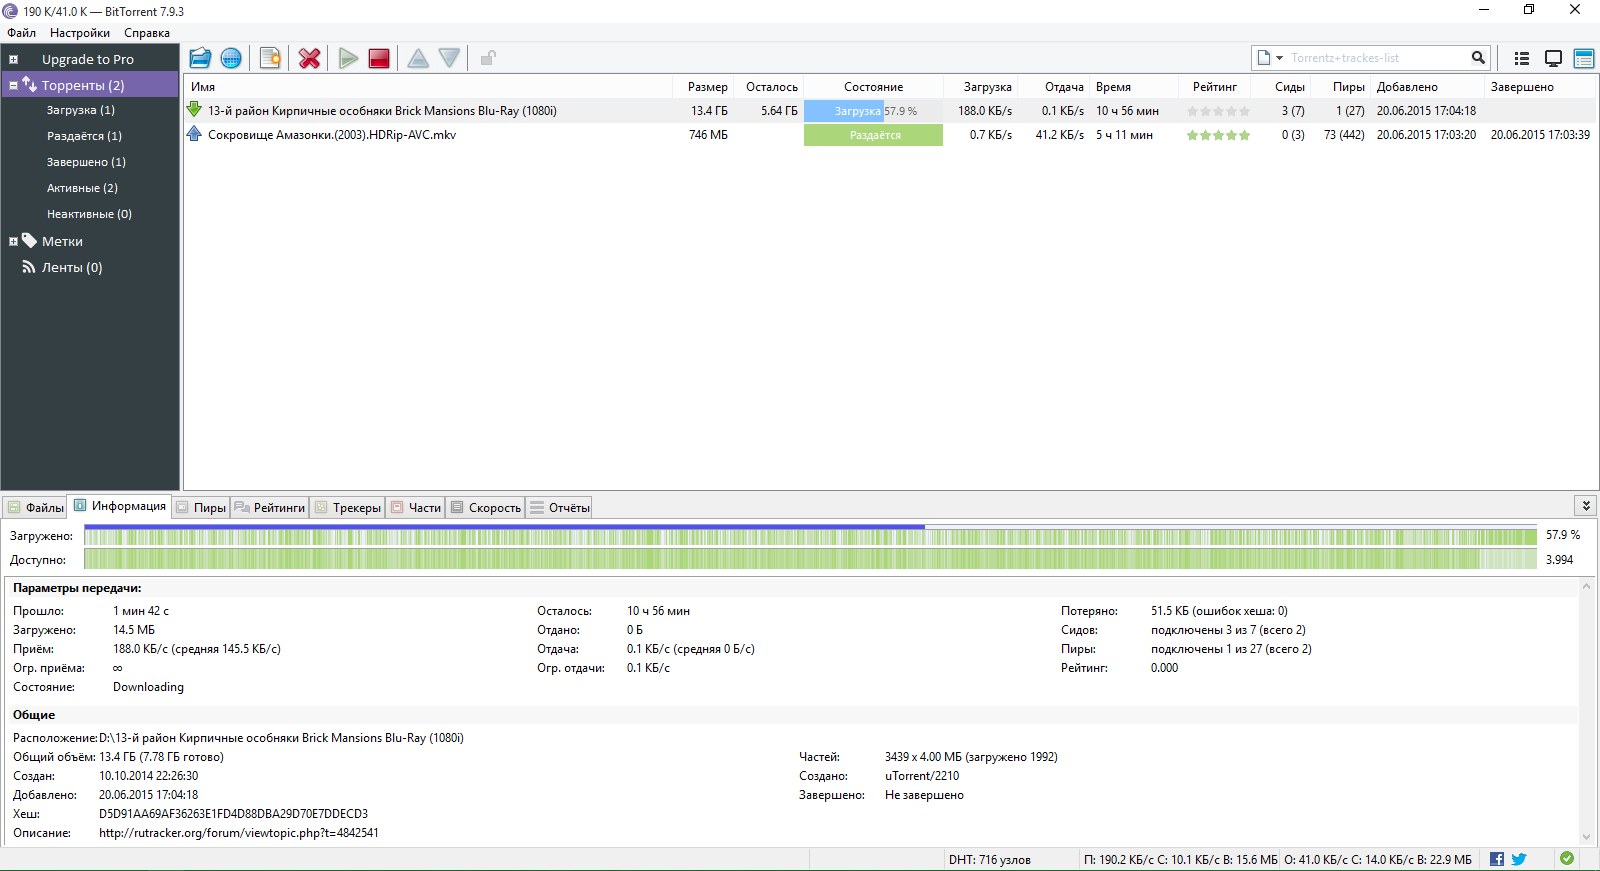Select Неактивные (0) in sidebar
Screen dimensions: 1600x871
point(89,214)
